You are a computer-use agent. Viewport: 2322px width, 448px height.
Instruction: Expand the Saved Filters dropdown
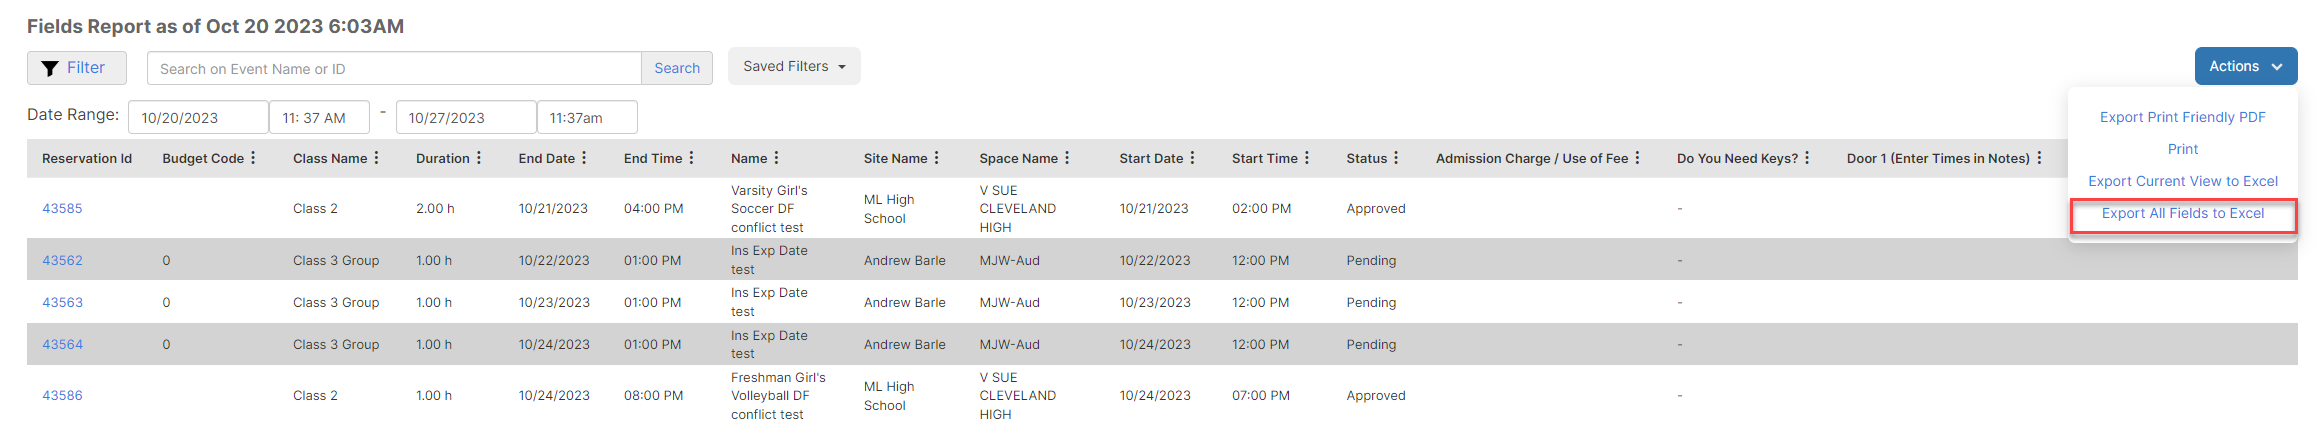point(794,66)
